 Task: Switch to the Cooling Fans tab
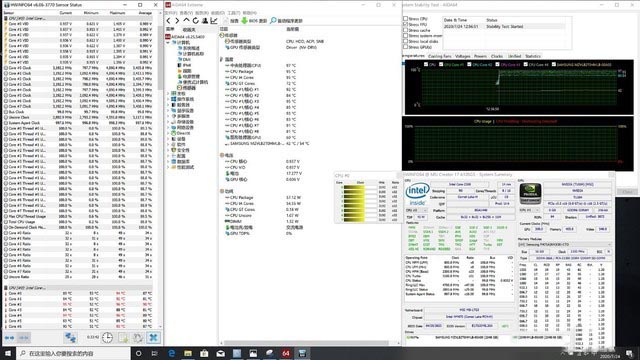point(440,56)
